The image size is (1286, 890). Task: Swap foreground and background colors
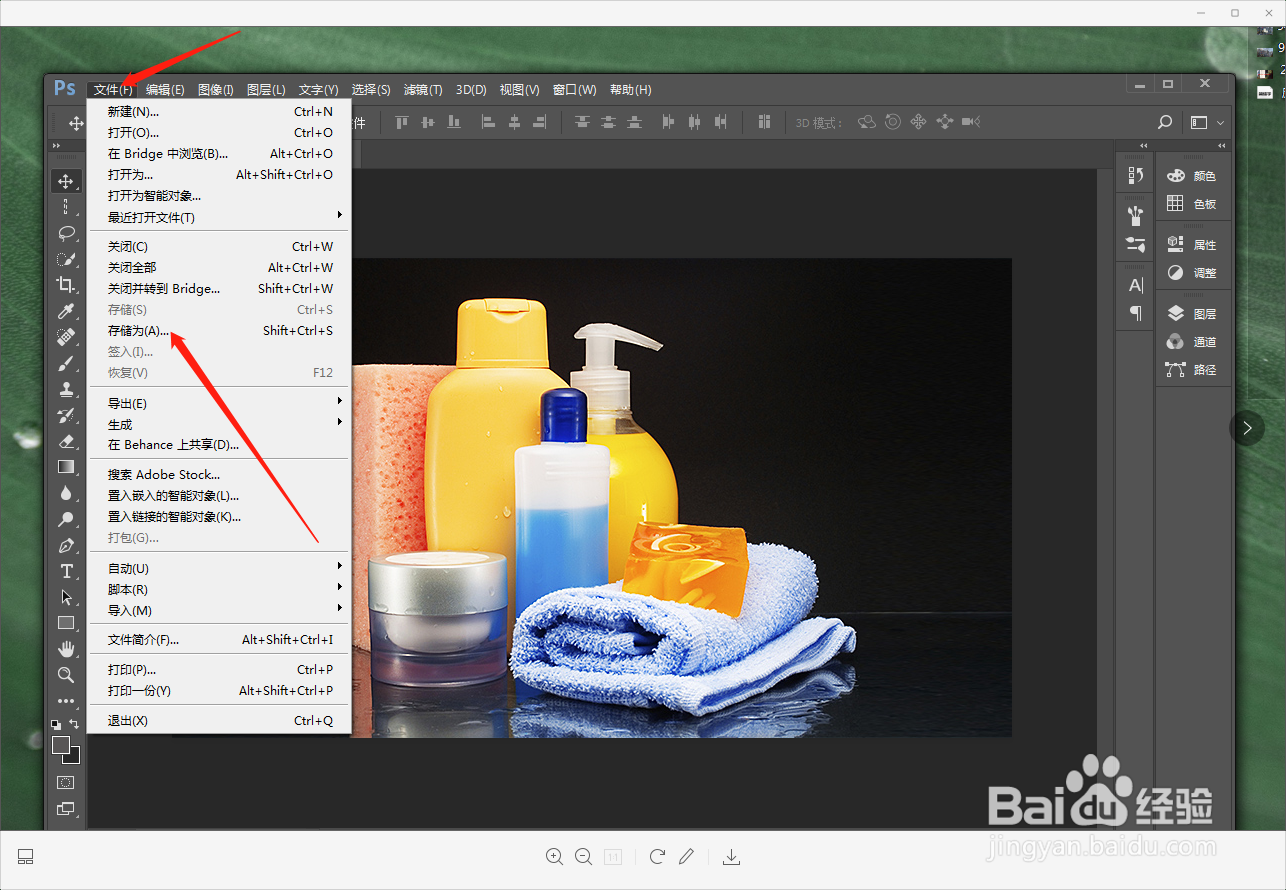click(x=74, y=725)
